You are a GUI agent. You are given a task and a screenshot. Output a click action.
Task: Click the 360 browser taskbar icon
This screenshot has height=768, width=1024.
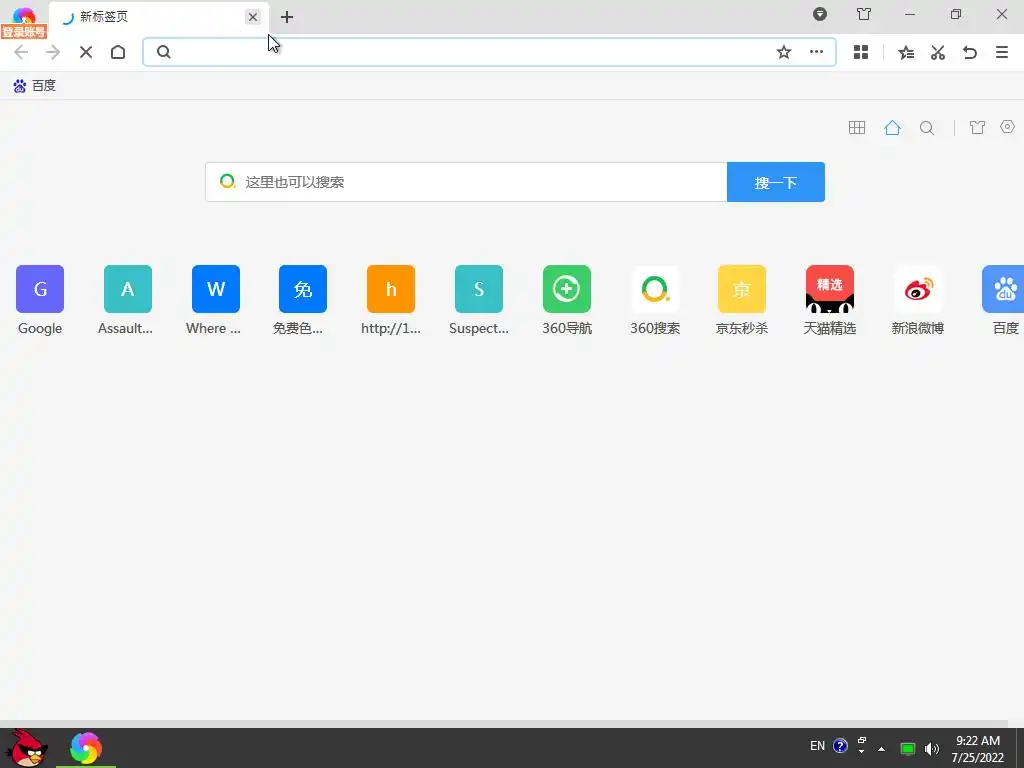[86, 748]
